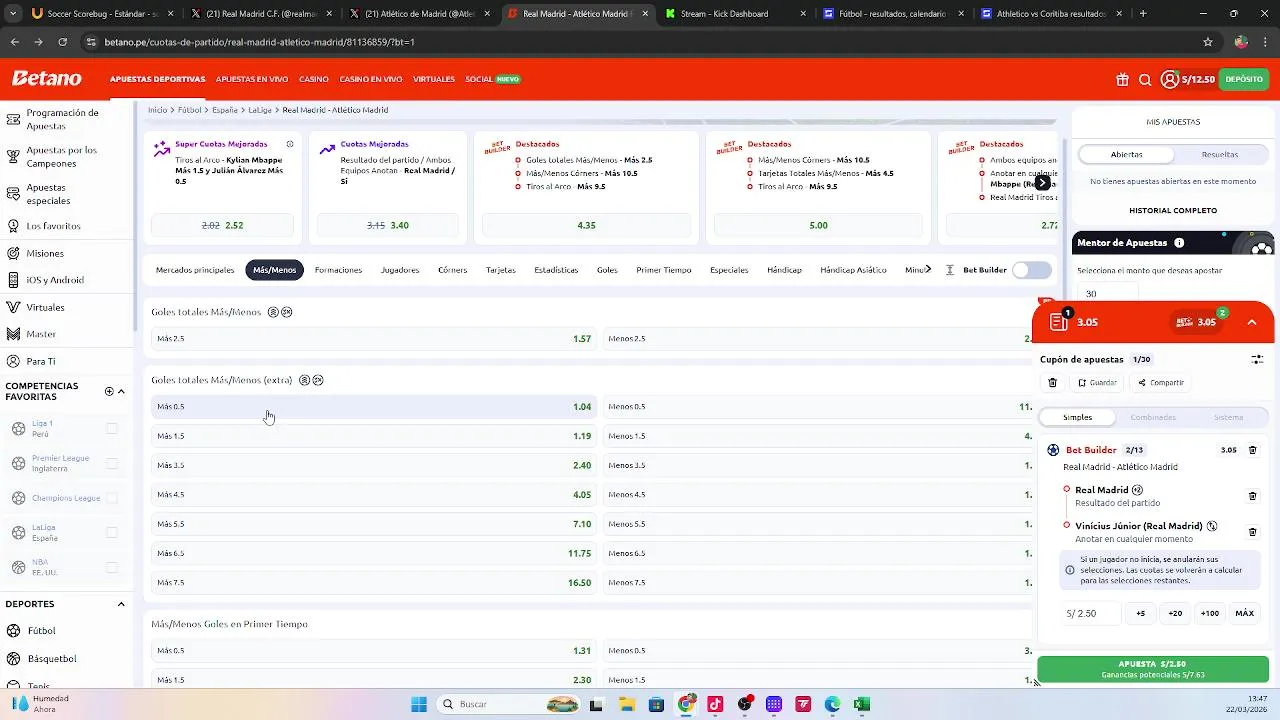The width and height of the screenshot is (1280, 720).
Task: Check the Premier League Inglaterra checkbox
Action: tap(112, 463)
